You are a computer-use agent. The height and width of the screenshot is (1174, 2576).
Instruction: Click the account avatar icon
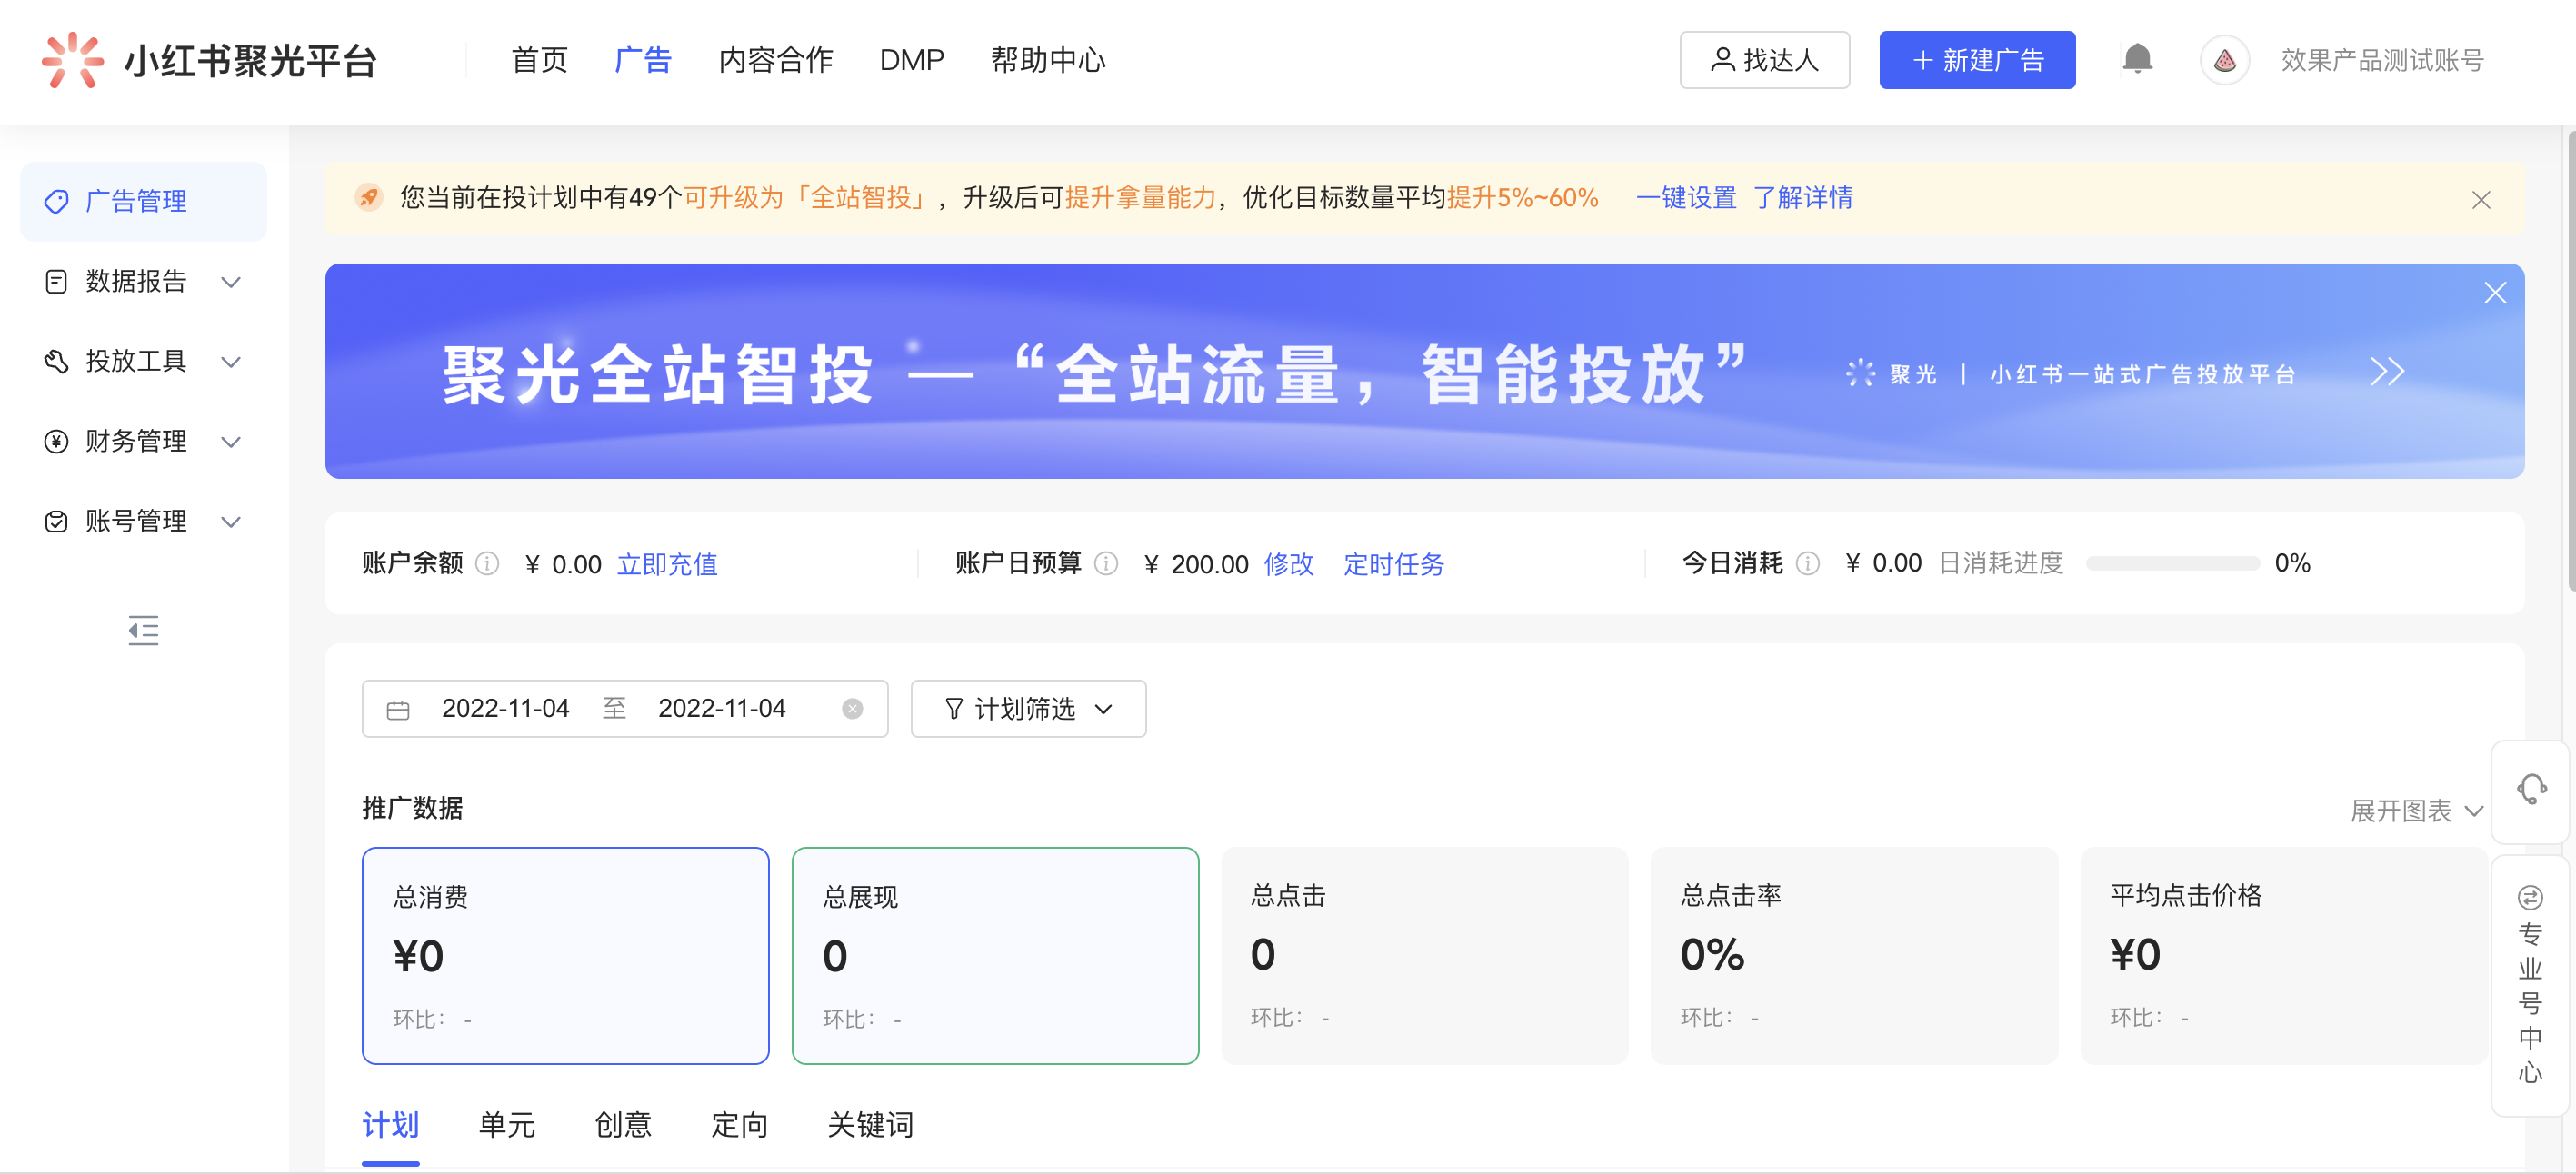[x=2224, y=60]
